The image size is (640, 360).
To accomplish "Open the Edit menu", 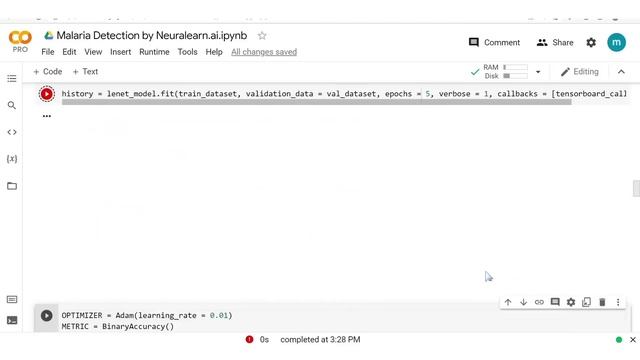I will tap(69, 52).
